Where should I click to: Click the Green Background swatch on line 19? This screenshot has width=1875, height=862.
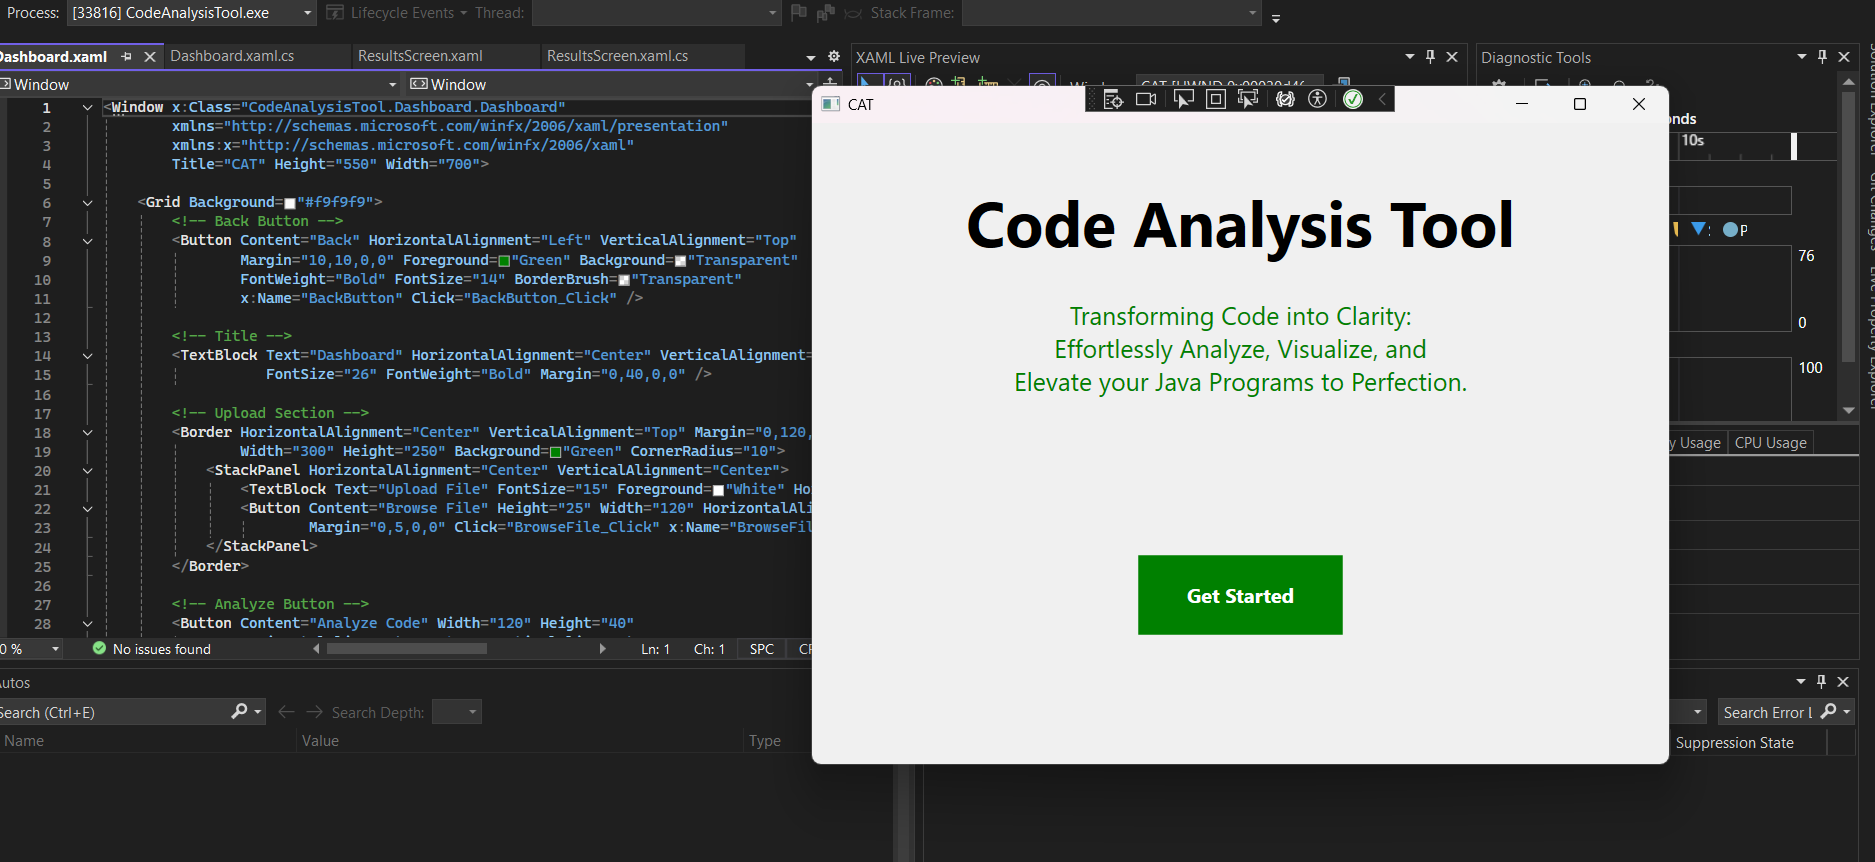[555, 452]
